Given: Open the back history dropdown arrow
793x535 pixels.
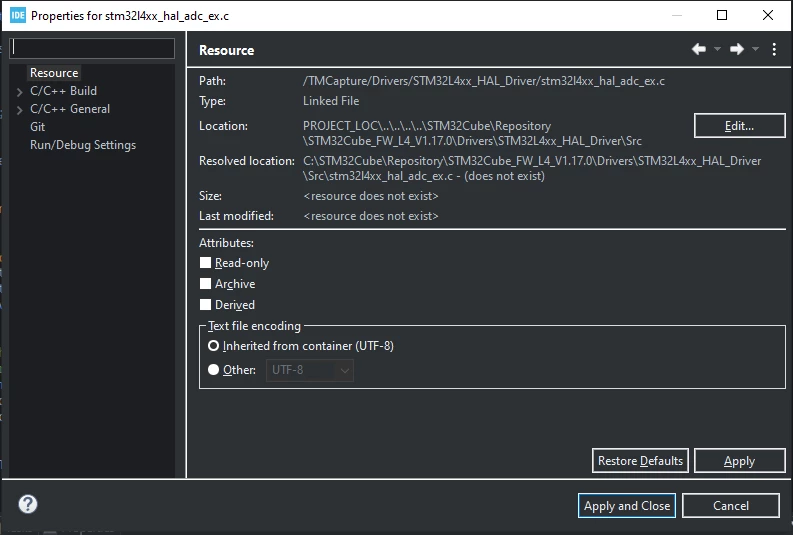Looking at the screenshot, I should coord(717,49).
